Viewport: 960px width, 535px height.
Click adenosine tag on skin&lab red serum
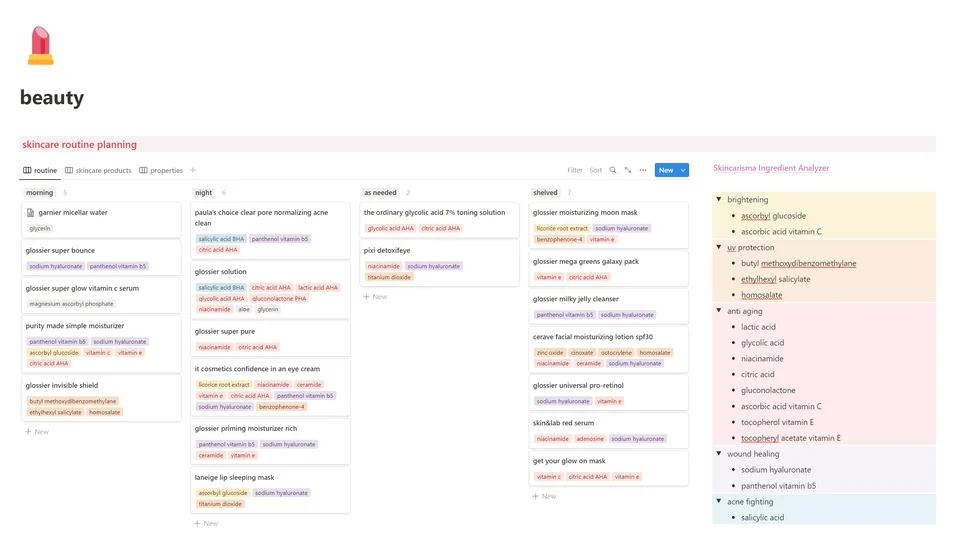pos(590,439)
